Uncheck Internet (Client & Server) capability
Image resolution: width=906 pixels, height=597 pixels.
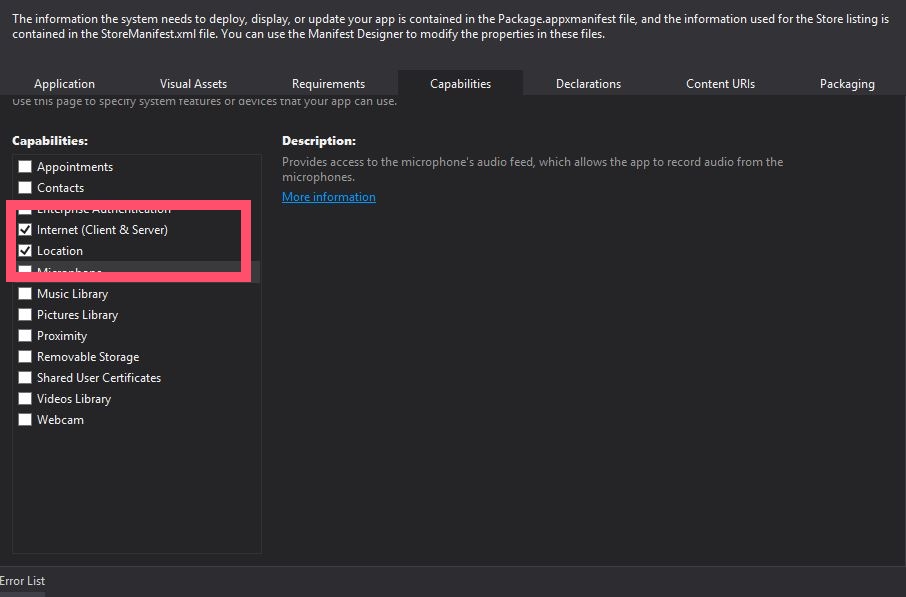coord(26,230)
